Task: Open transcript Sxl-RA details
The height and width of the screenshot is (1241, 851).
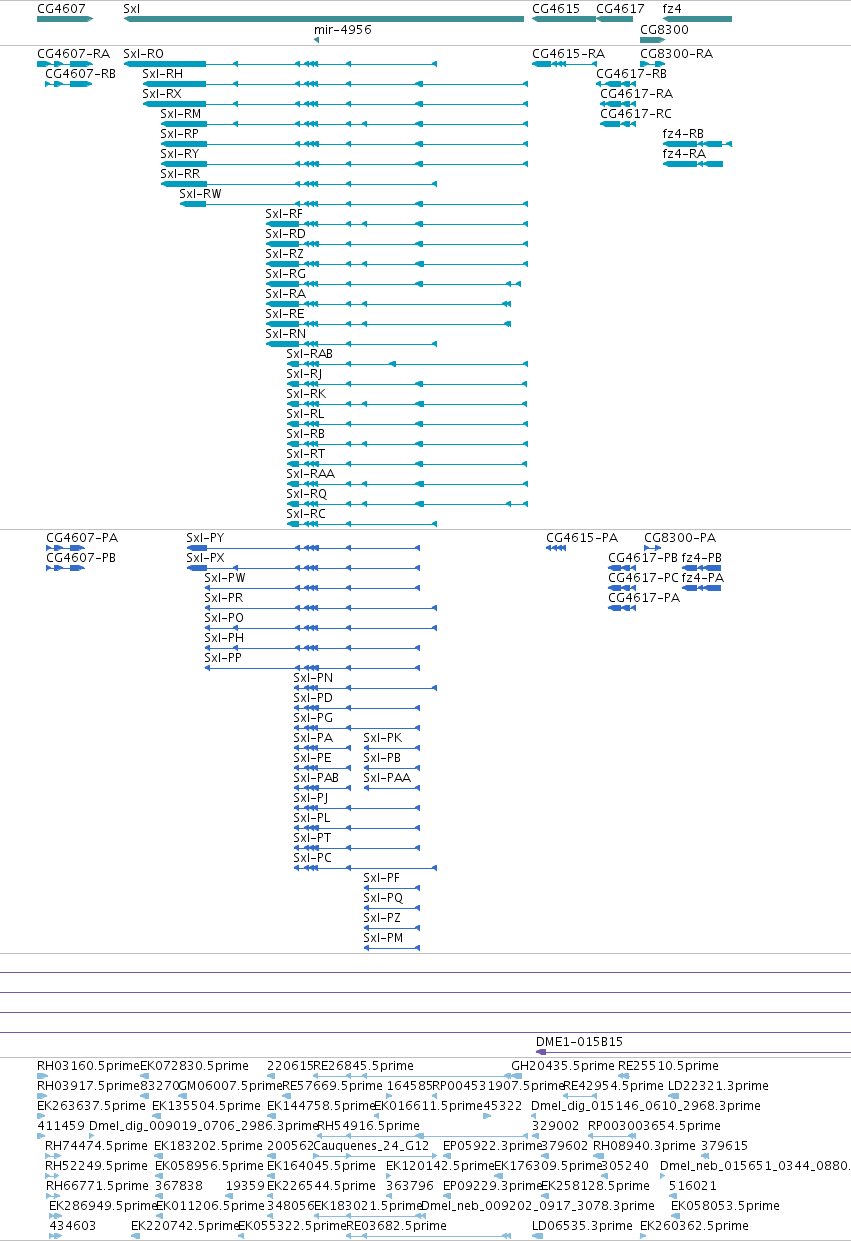Action: tap(285, 294)
